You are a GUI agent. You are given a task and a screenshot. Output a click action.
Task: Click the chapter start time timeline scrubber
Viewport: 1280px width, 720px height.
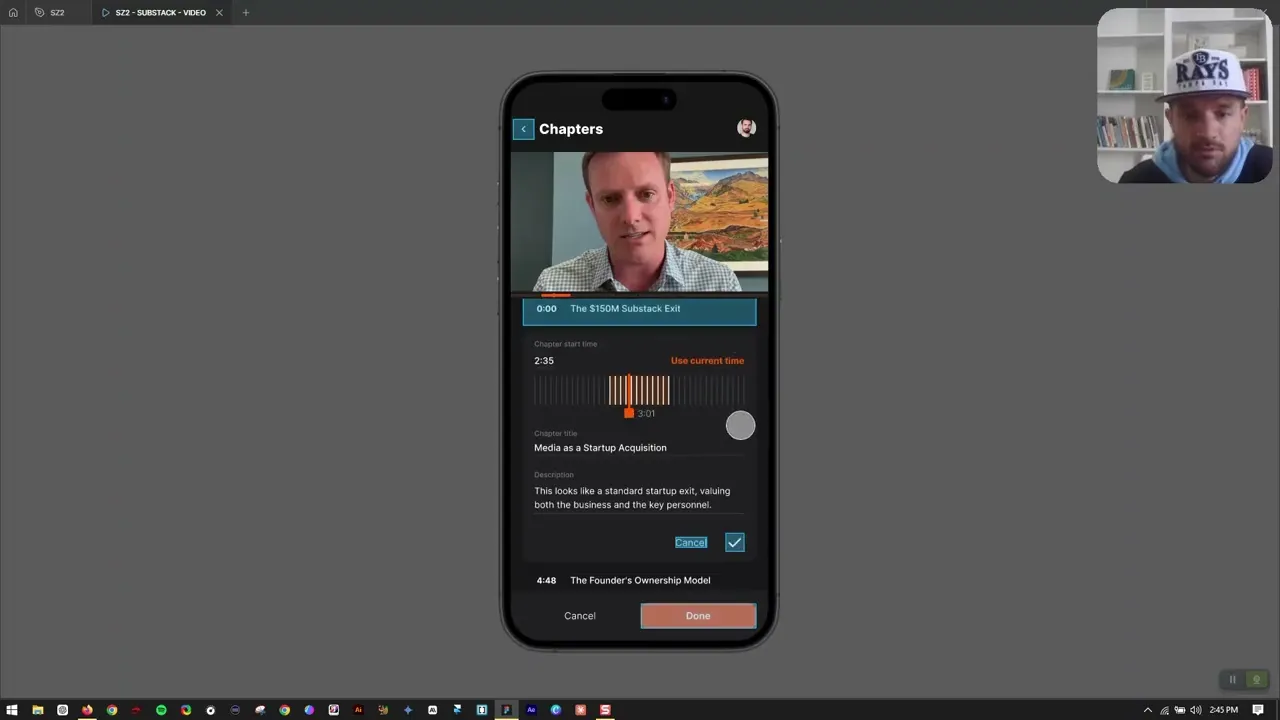tap(639, 390)
